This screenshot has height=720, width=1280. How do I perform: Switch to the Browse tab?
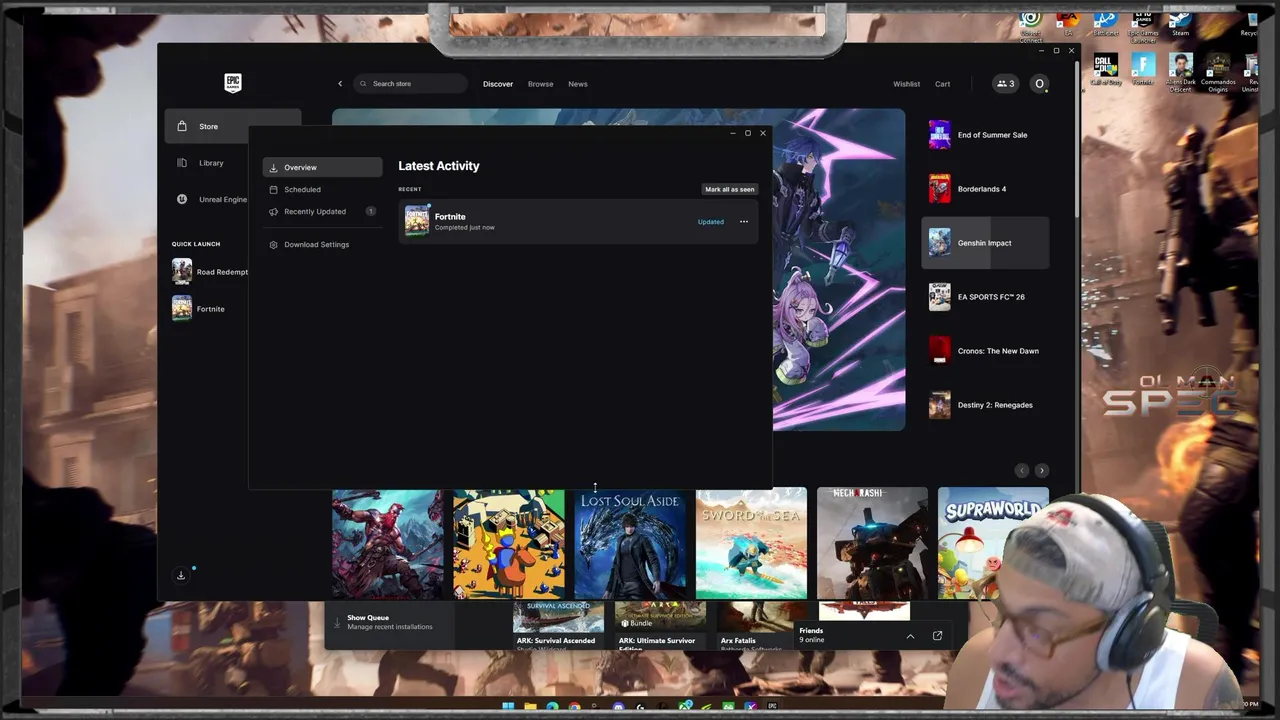tap(540, 84)
